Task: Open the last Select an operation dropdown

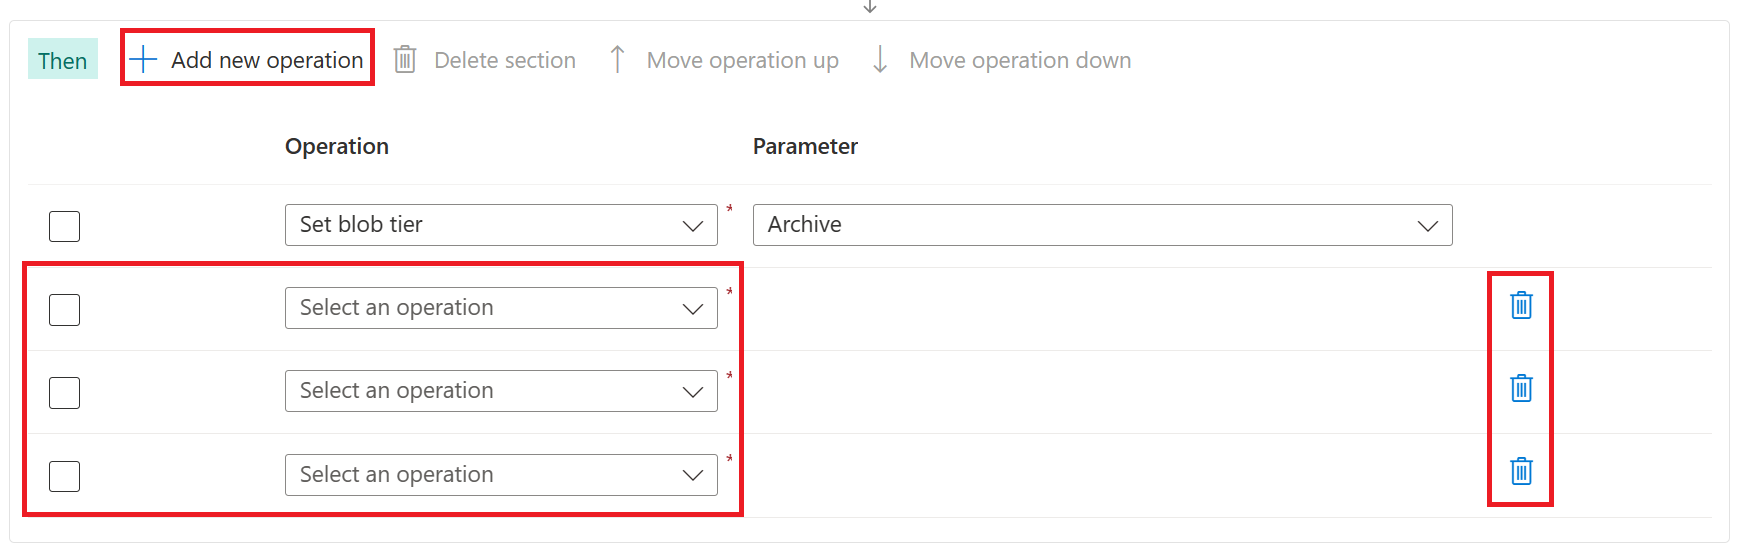Action: pyautogui.click(x=501, y=475)
